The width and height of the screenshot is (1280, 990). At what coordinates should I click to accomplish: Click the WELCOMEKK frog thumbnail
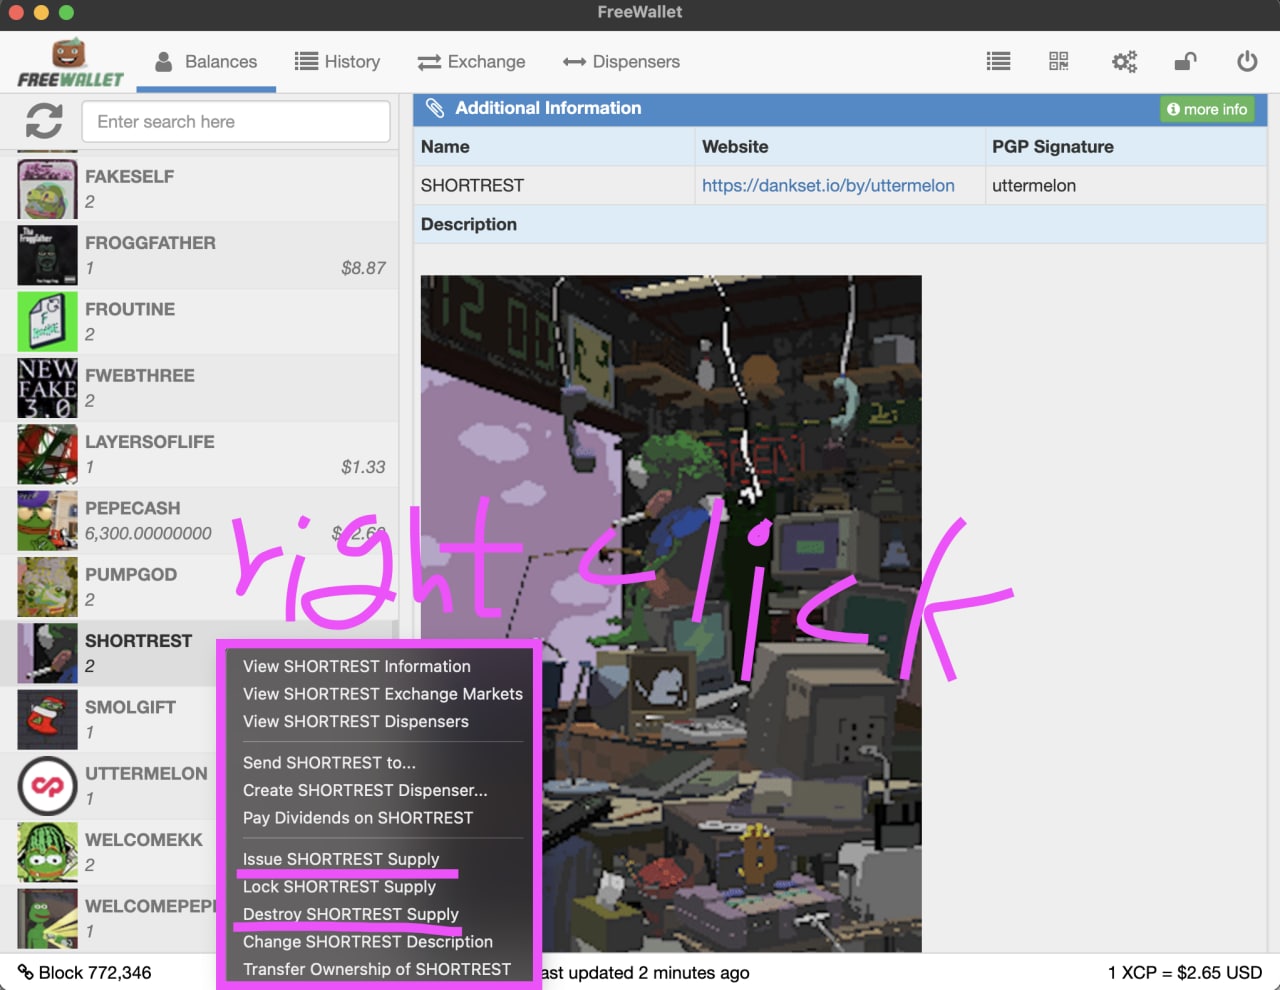click(x=47, y=852)
